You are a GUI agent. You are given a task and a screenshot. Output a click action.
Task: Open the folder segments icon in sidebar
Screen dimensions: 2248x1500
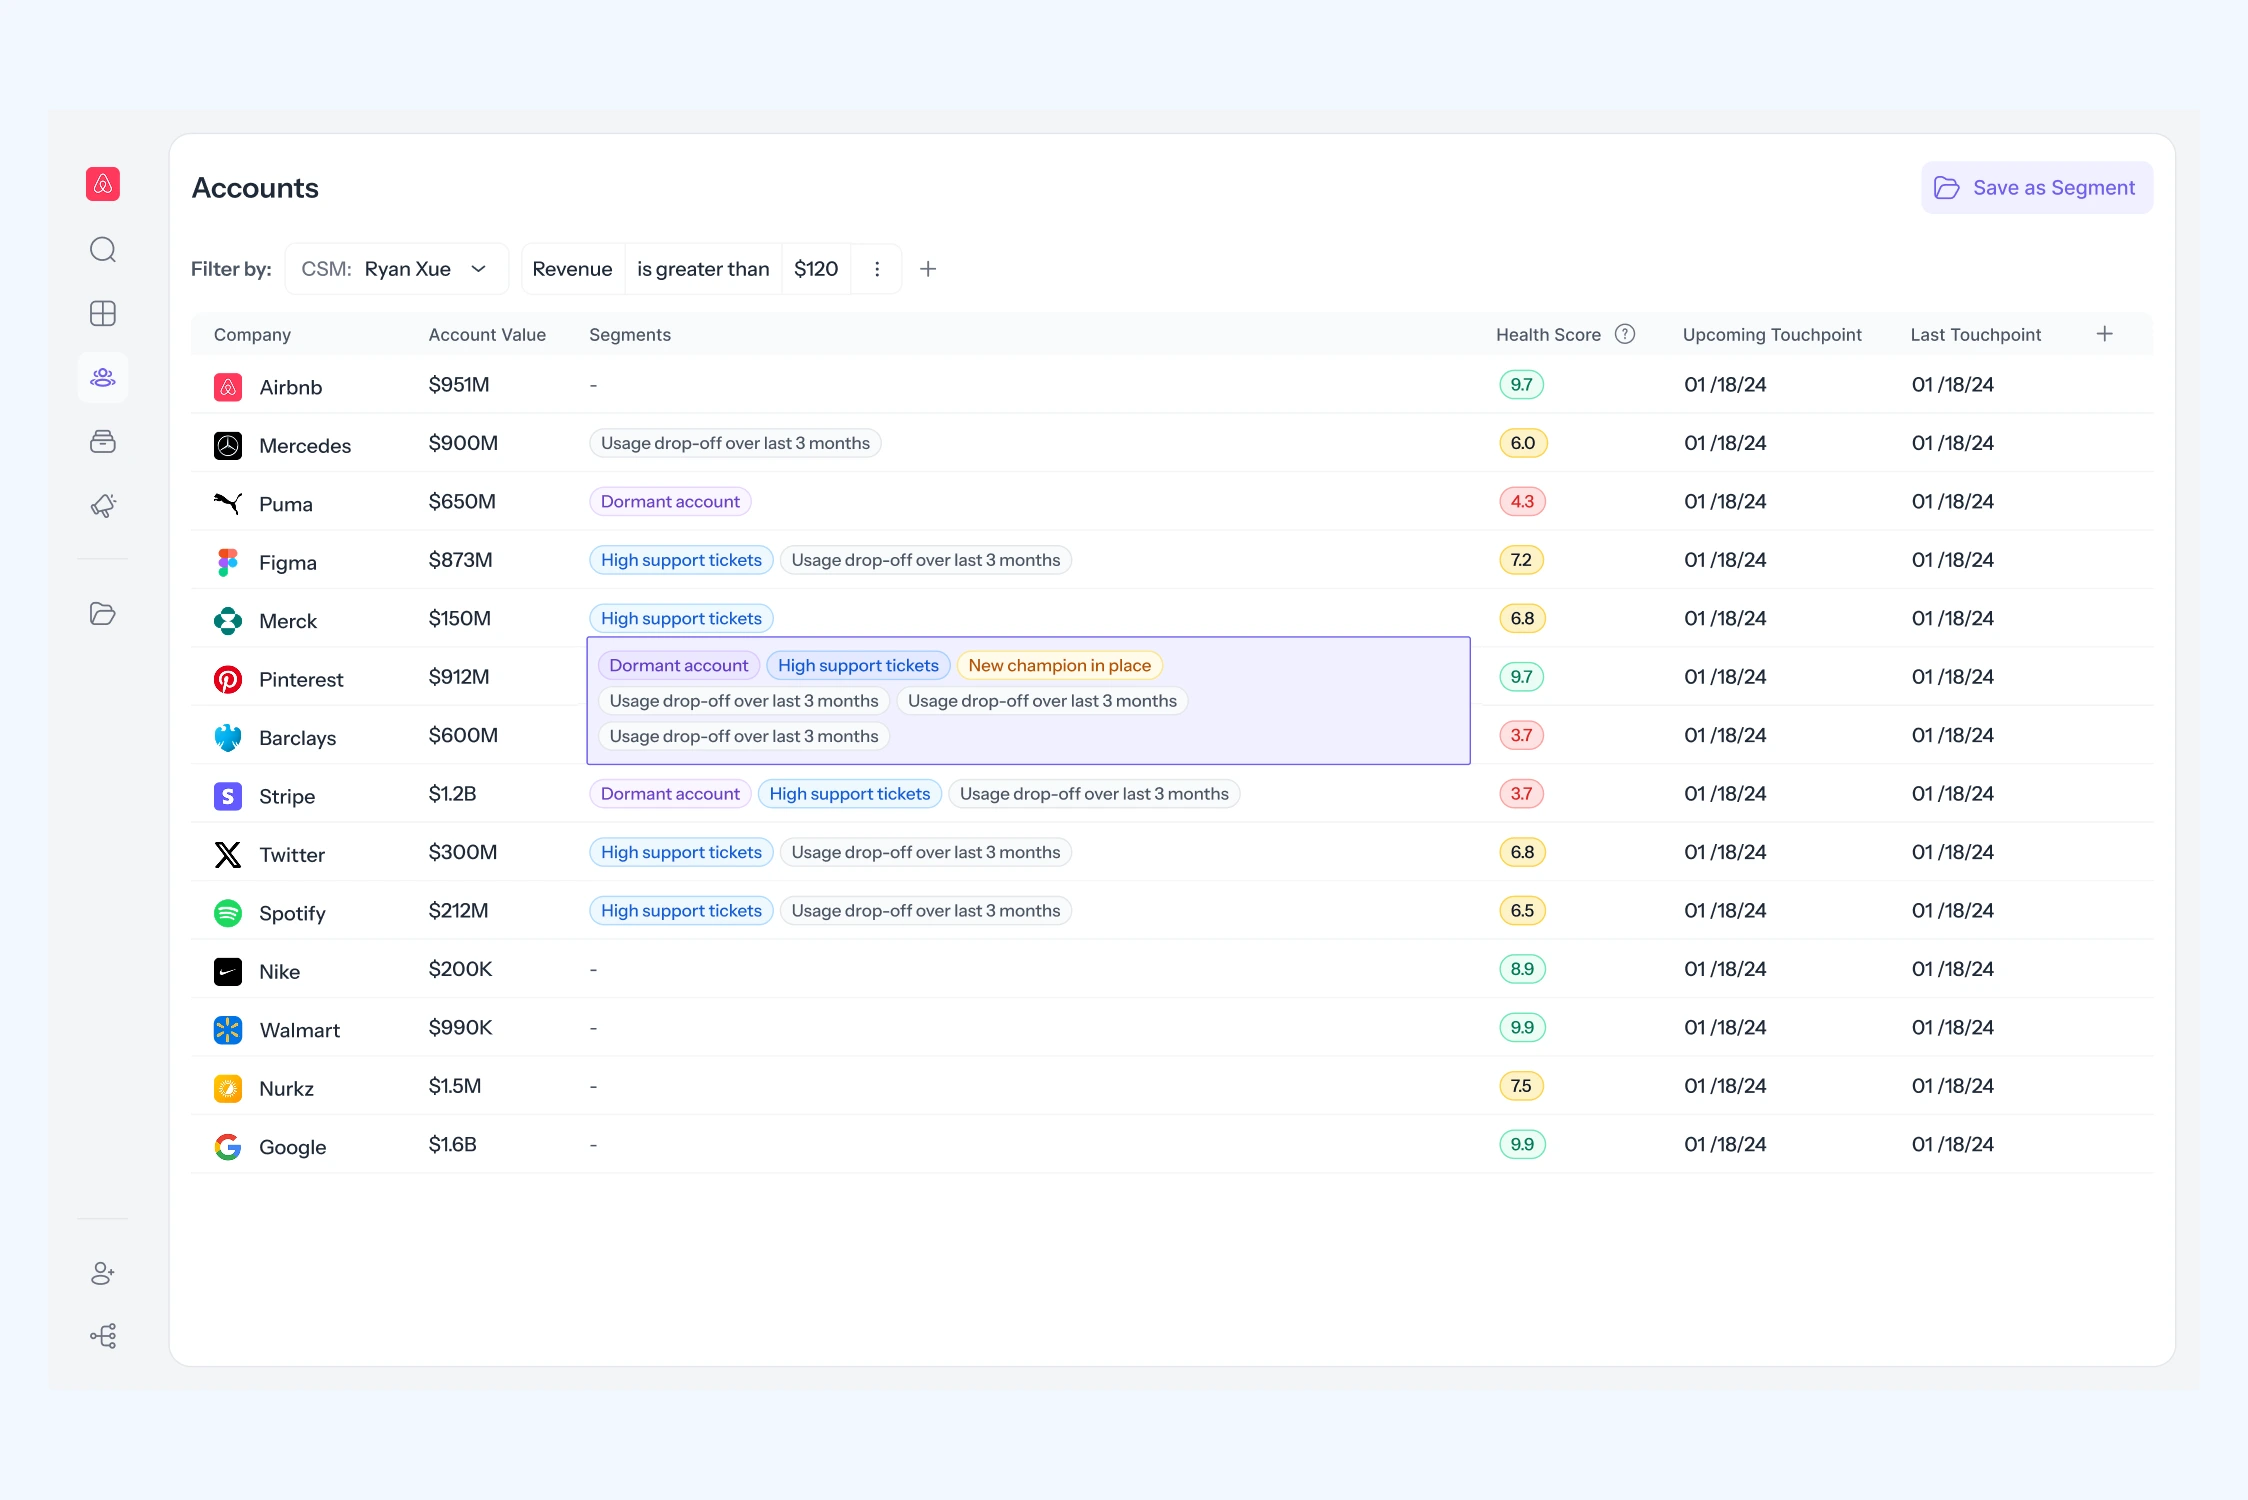click(x=103, y=614)
